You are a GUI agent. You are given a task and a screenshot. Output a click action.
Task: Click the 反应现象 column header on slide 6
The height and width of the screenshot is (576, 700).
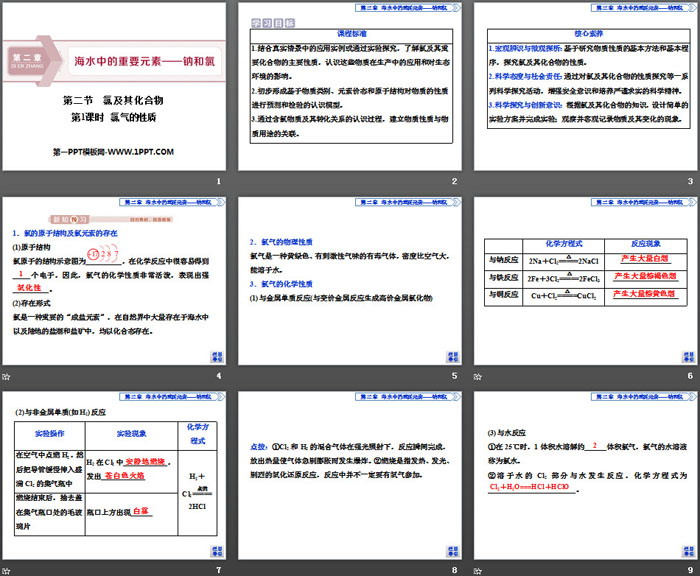point(646,244)
